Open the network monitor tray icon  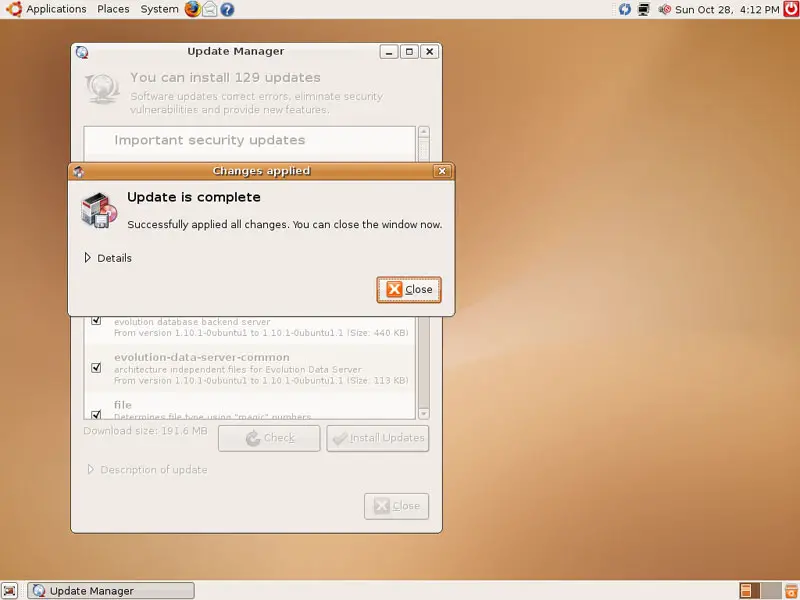[643, 9]
